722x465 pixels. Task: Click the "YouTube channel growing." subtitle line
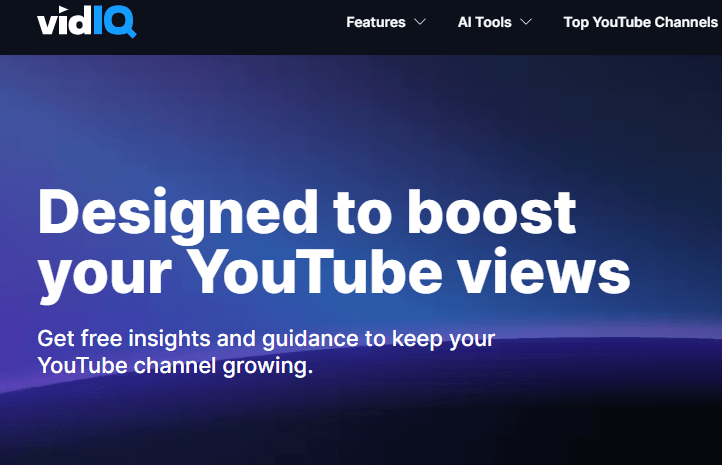(175, 366)
